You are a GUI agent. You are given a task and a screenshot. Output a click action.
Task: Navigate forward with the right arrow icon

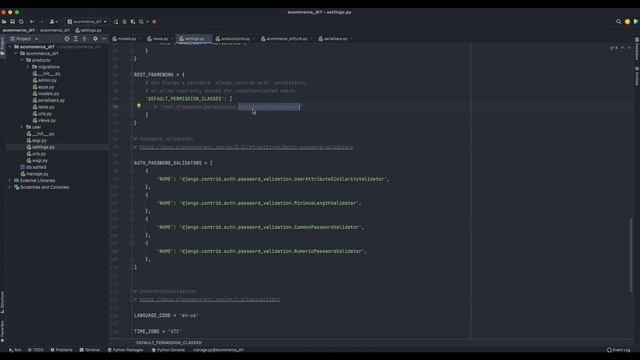pos(41,22)
